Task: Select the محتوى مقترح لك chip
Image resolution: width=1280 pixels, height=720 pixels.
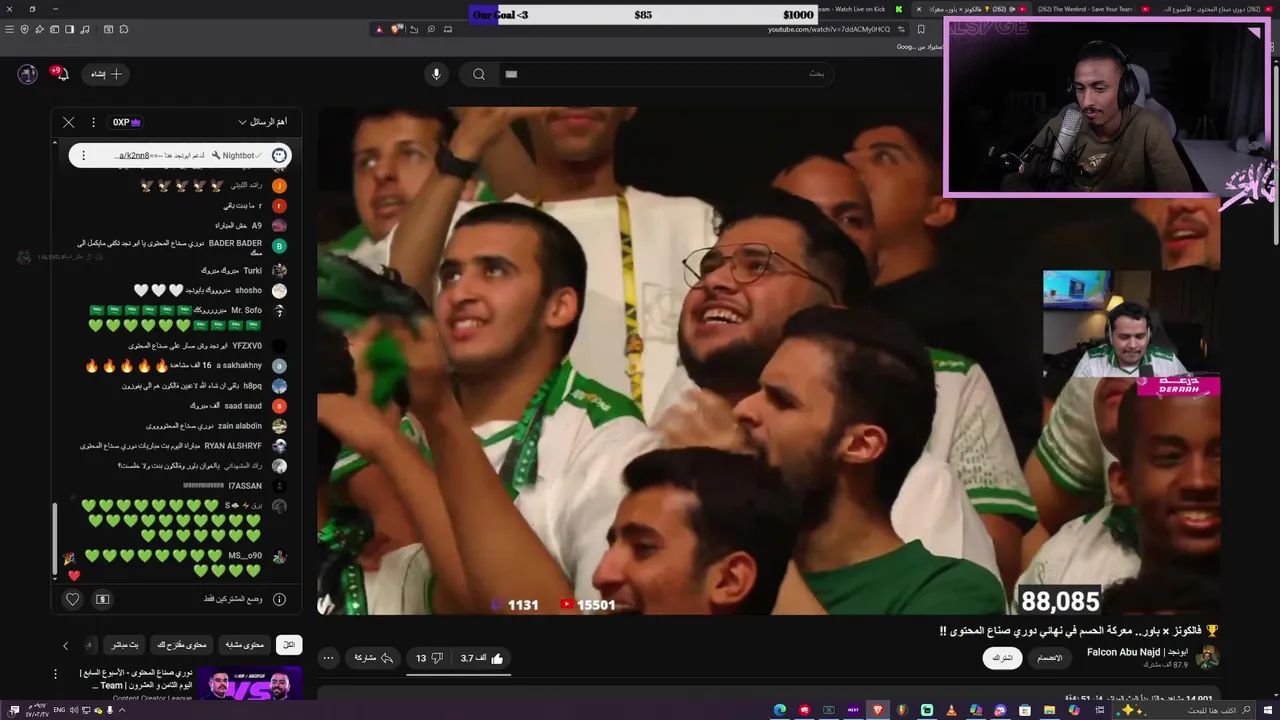Action: tap(181, 645)
